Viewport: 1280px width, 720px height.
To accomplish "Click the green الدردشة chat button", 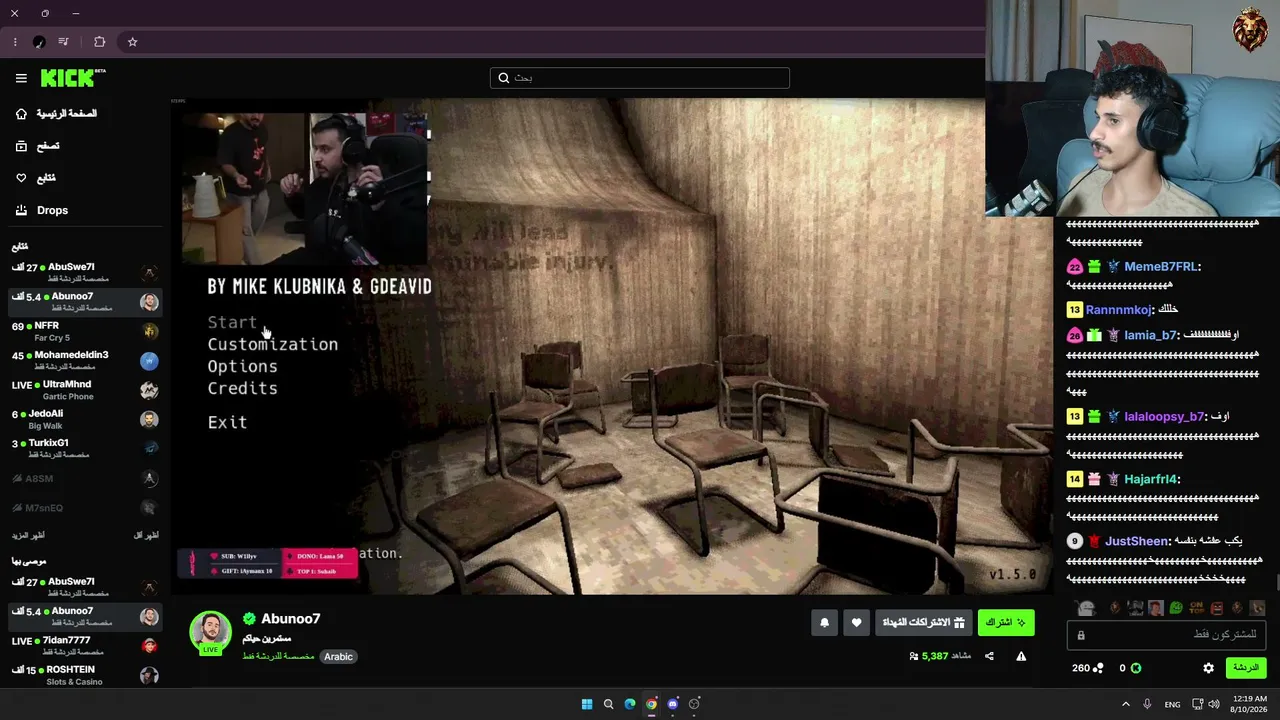I will pyautogui.click(x=1245, y=668).
